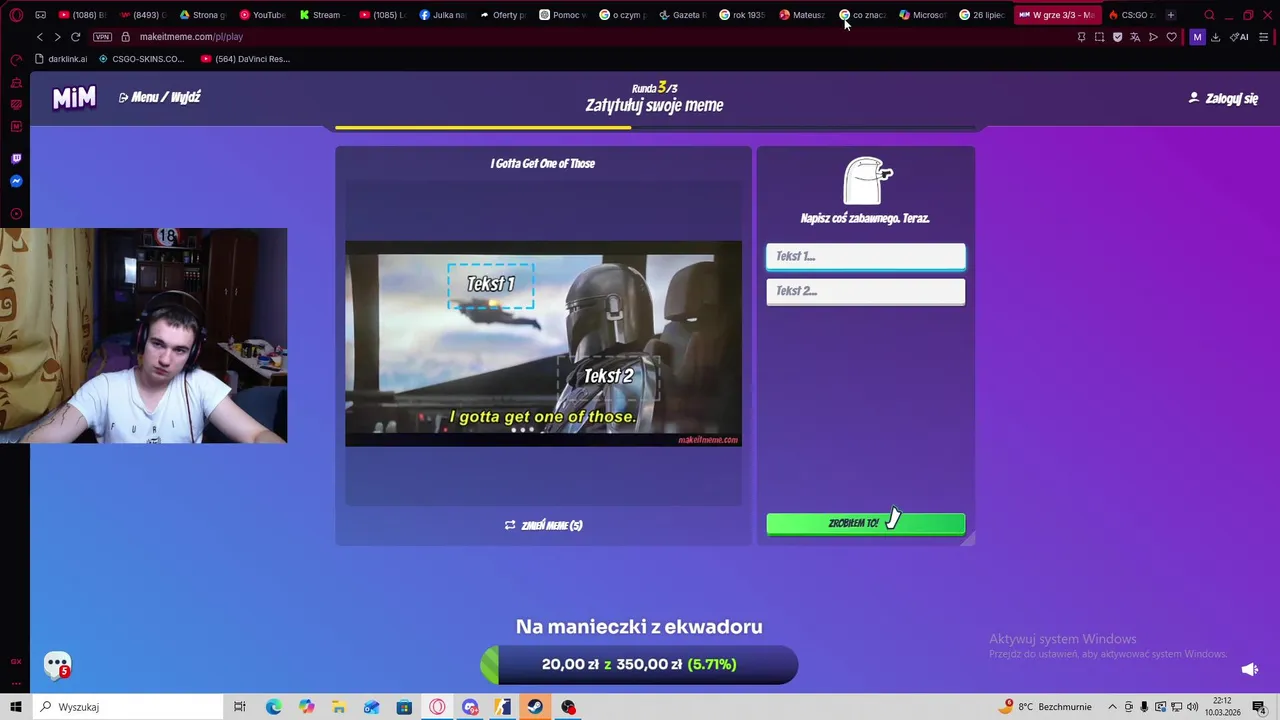Click the makeitmeme.com address bar
The height and width of the screenshot is (720, 1280).
[x=191, y=37]
